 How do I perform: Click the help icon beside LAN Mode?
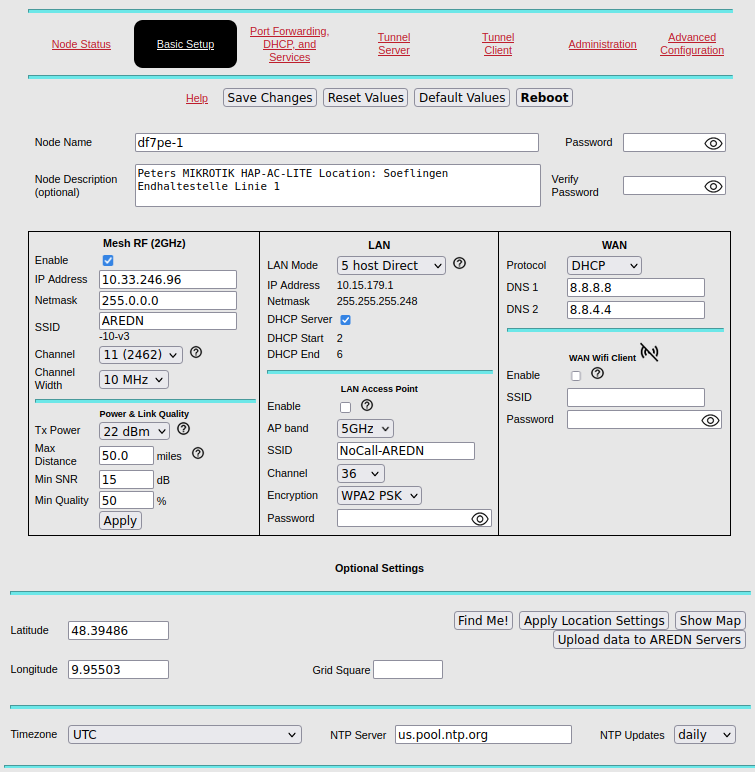(459, 264)
